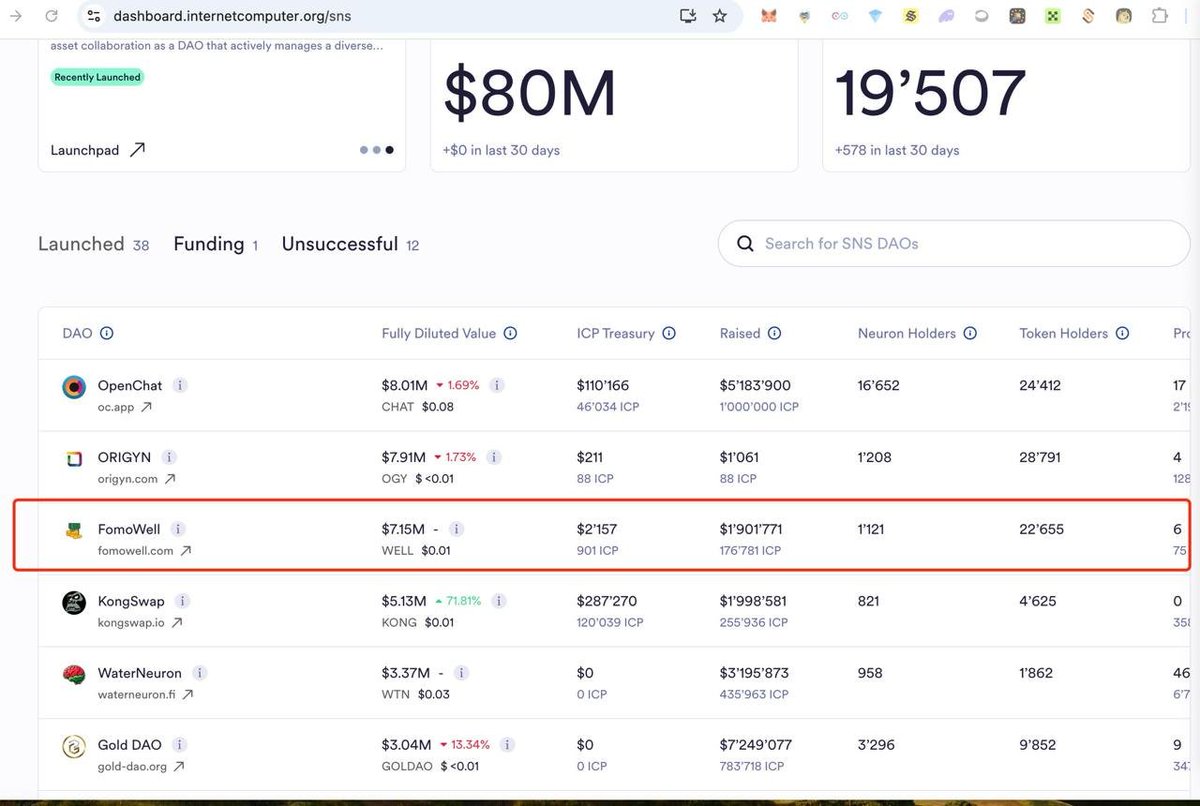Open the waterneuron.fi external link

click(x=146, y=695)
